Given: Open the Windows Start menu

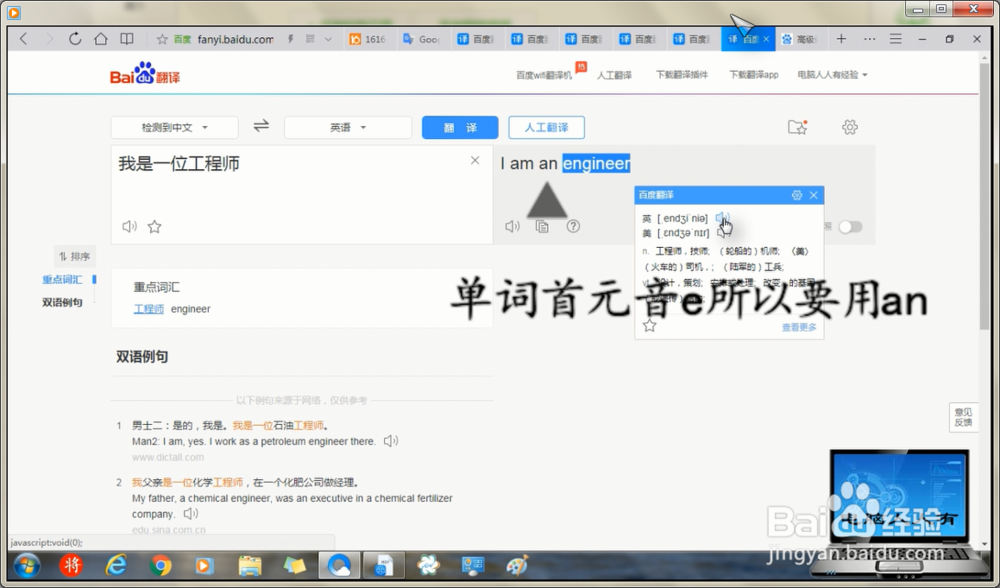Looking at the screenshot, I should [27, 565].
